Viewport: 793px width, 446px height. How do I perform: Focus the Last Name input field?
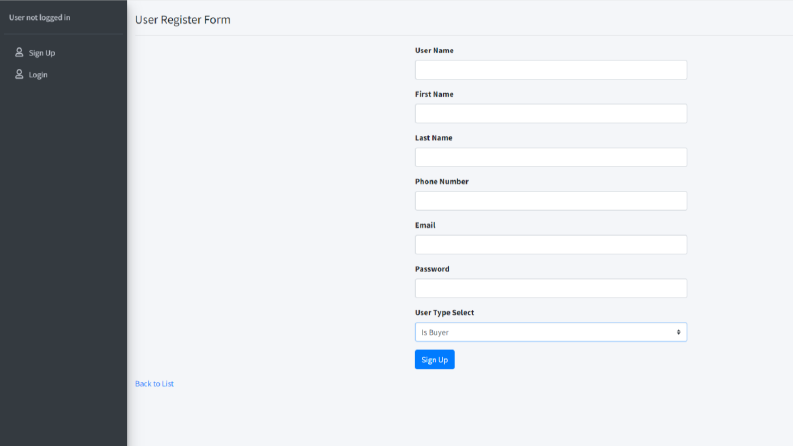point(551,157)
